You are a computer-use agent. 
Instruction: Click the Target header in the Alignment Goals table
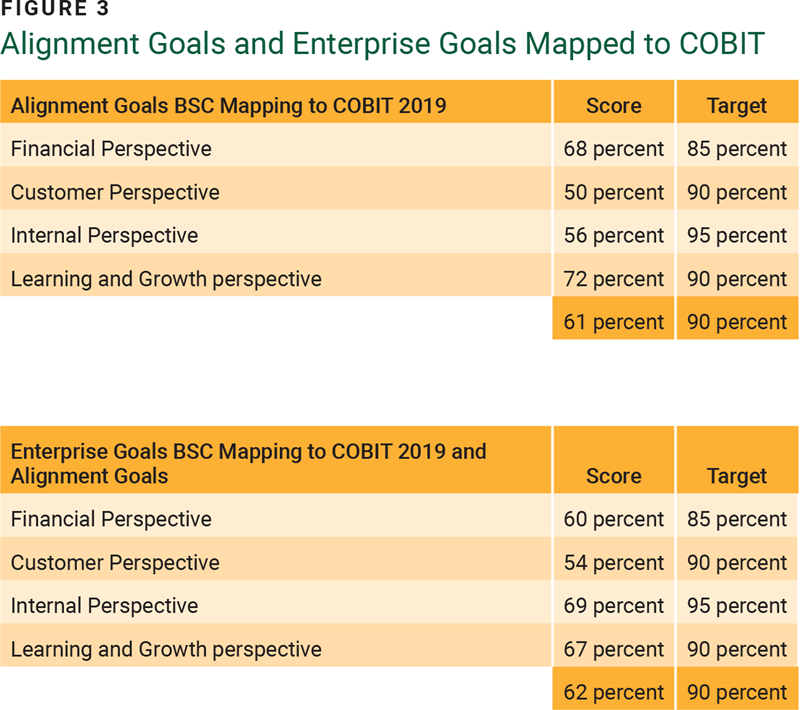tap(737, 105)
